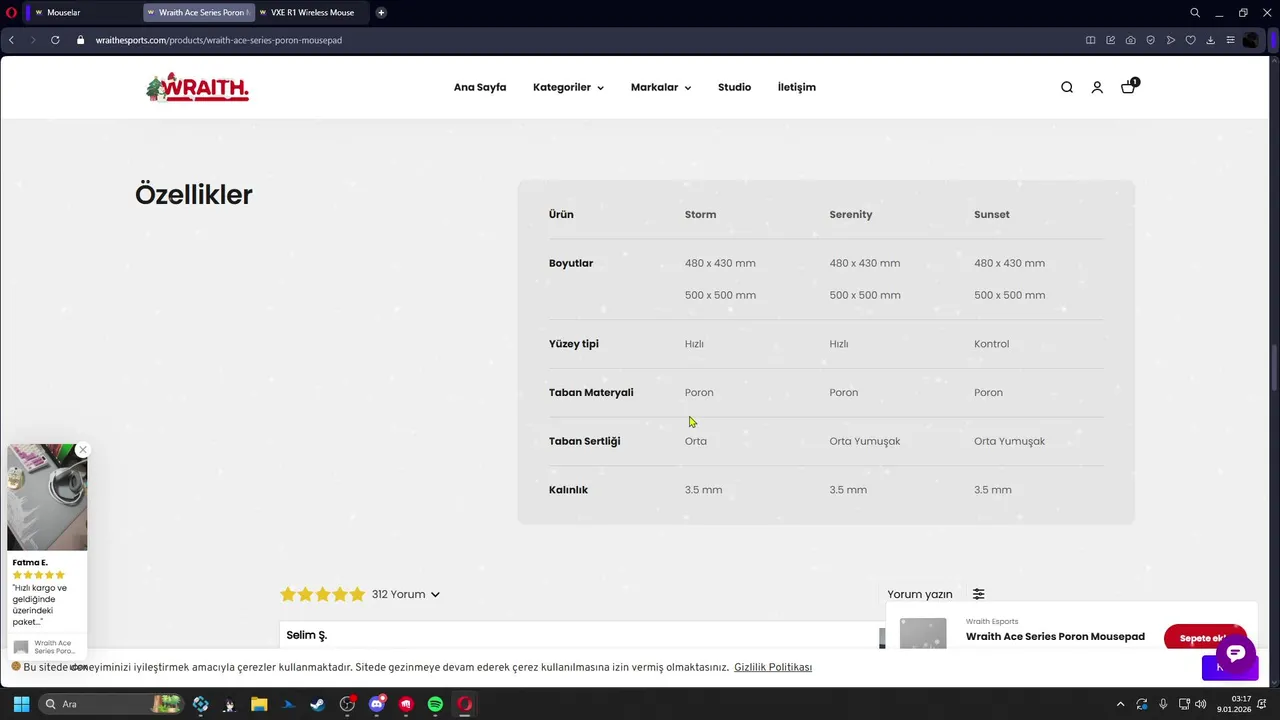Add page to bookmarks heart icon
This screenshot has width=1280, height=720.
point(1190,40)
